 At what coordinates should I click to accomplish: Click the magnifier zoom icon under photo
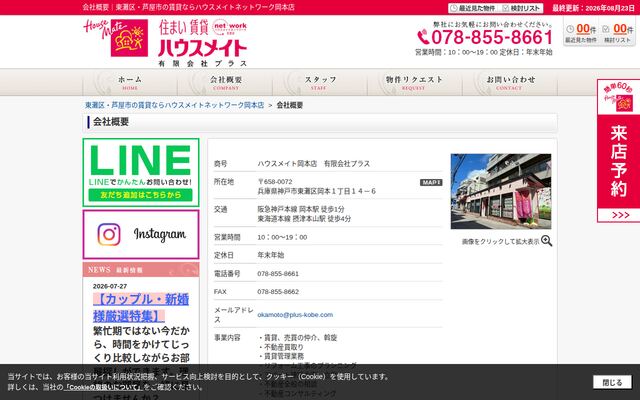pyautogui.click(x=547, y=241)
